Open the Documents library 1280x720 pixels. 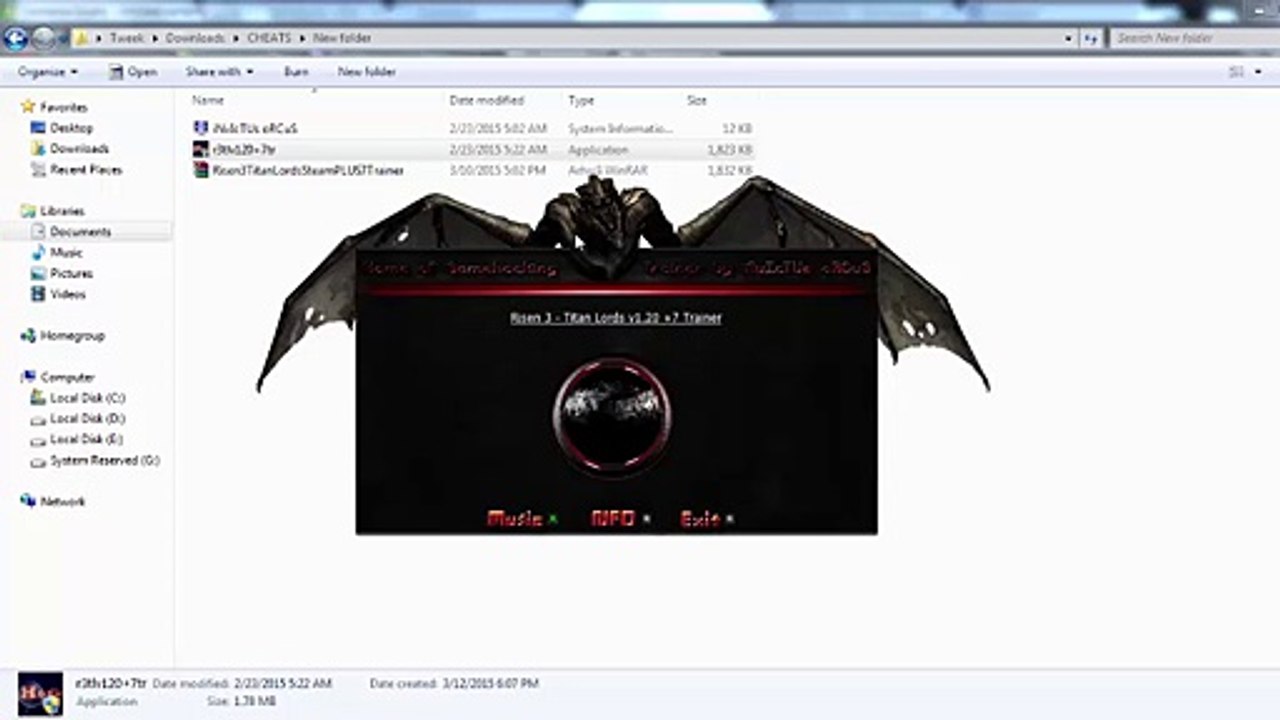coord(80,232)
